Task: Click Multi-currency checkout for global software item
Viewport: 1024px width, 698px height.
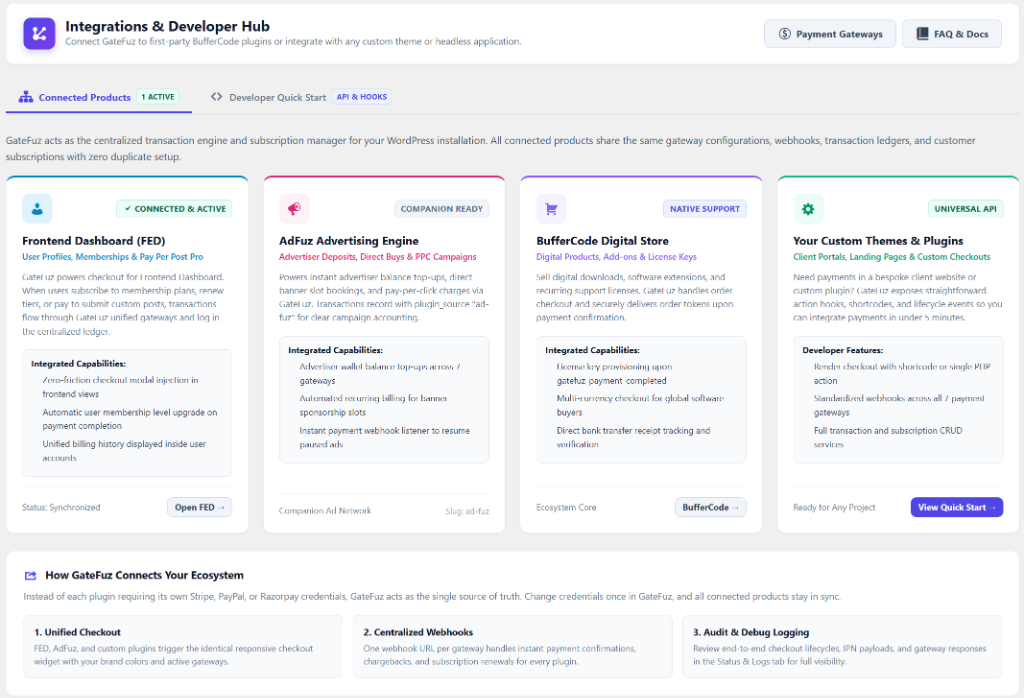Action: click(640, 405)
